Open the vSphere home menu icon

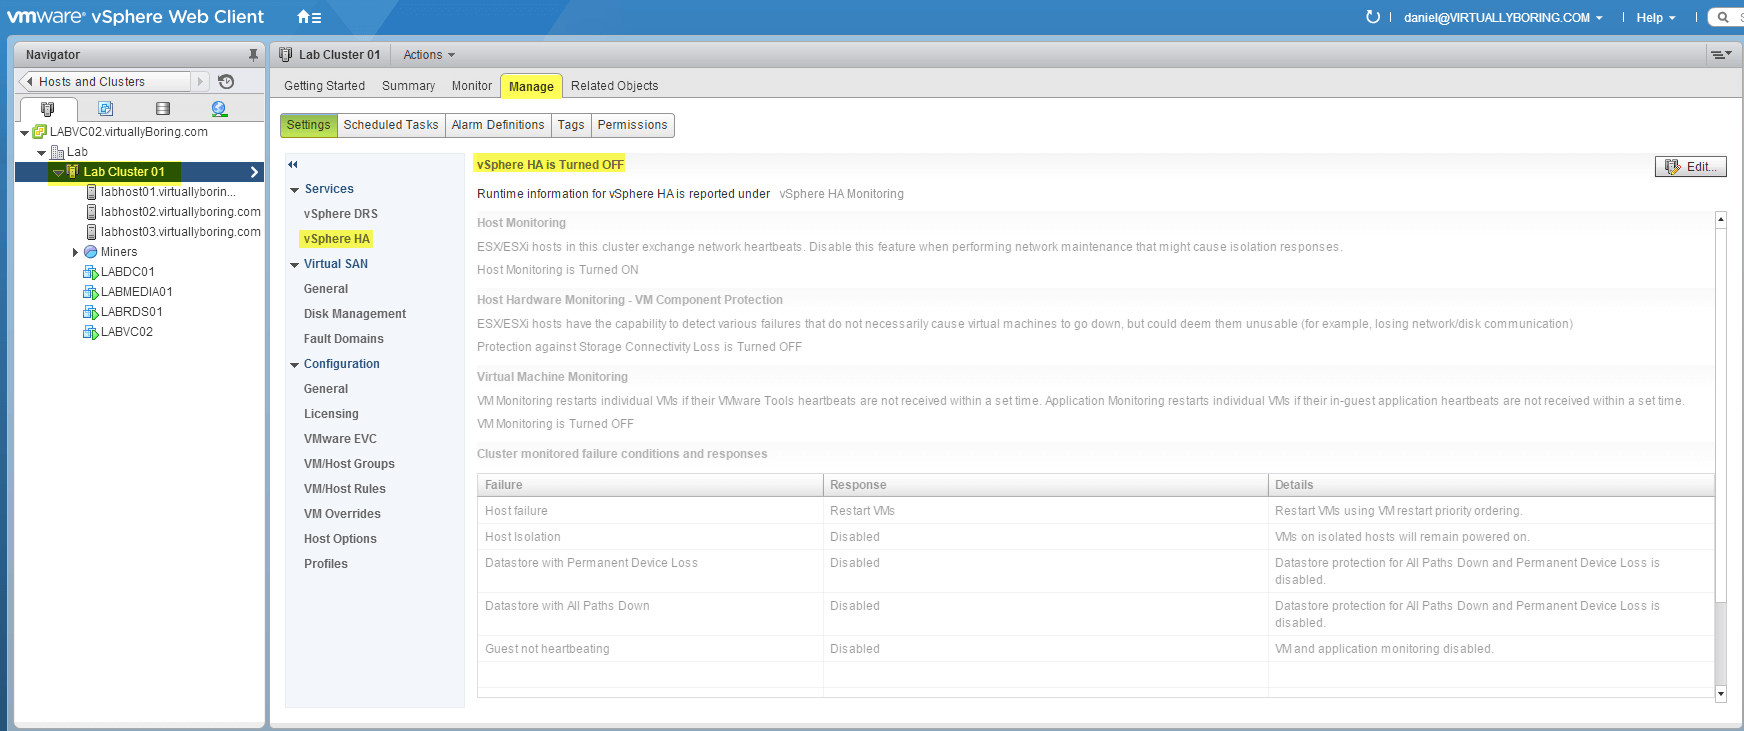coord(309,17)
